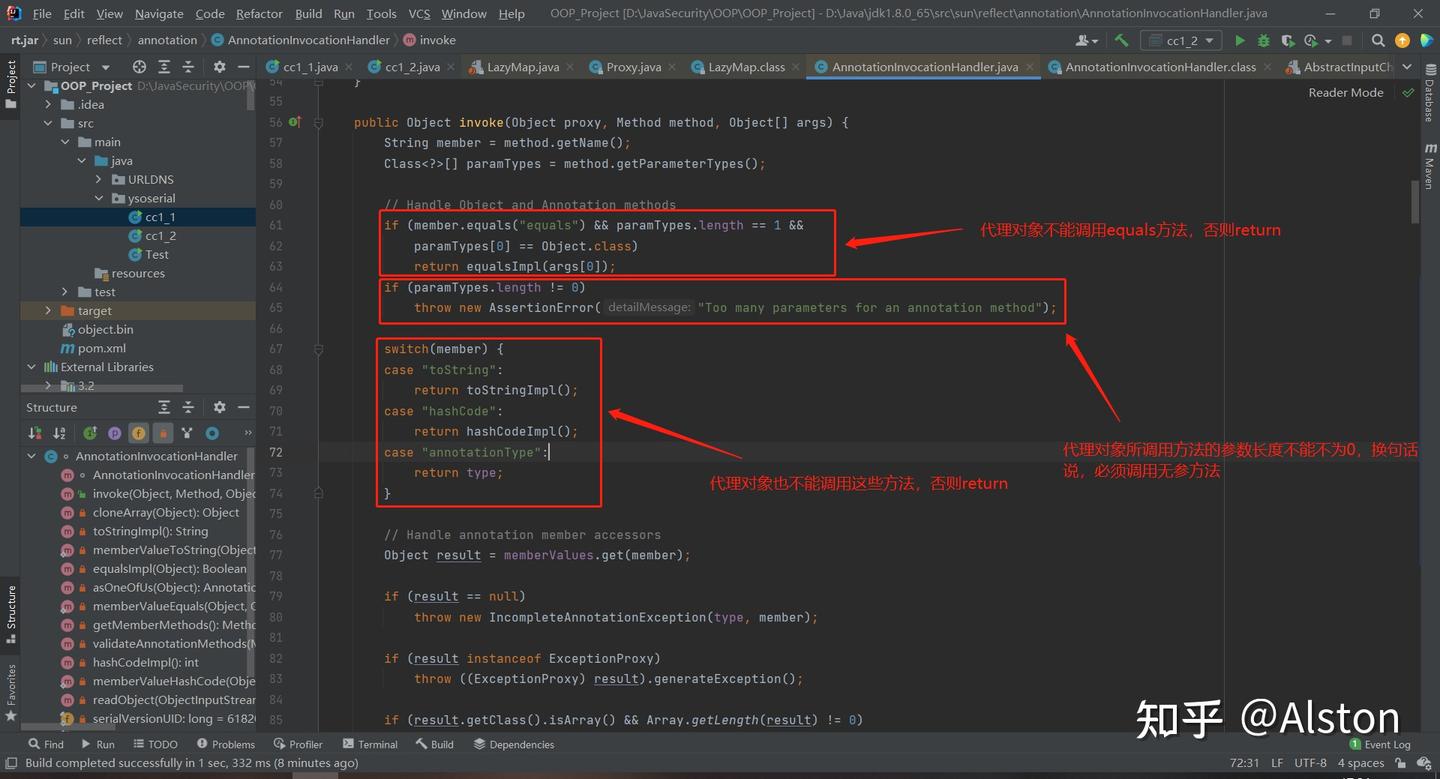Viewport: 1440px width, 779px height.
Task: Open the Database tool window
Action: coord(1429,96)
